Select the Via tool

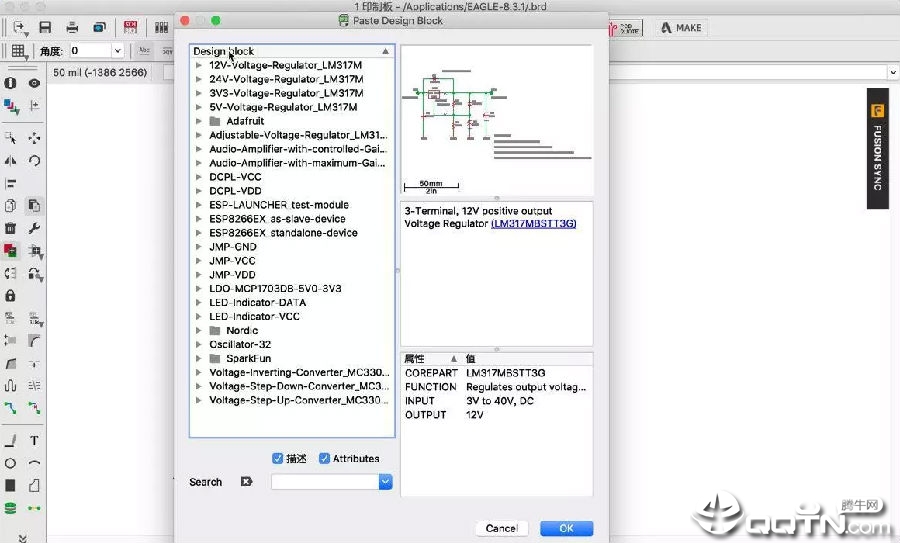(10, 508)
